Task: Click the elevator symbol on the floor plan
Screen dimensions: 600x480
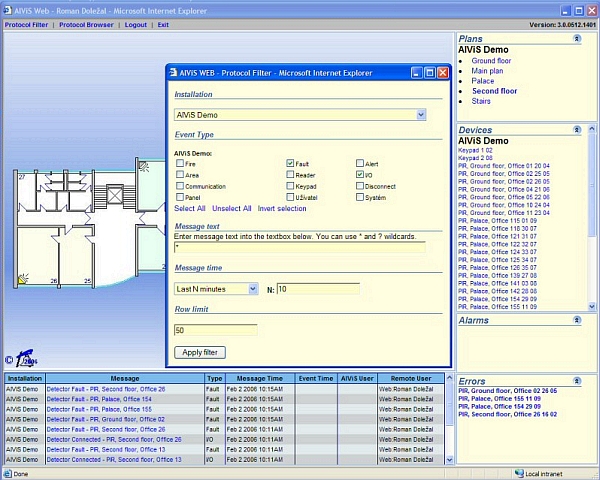Action: [x=114, y=196]
